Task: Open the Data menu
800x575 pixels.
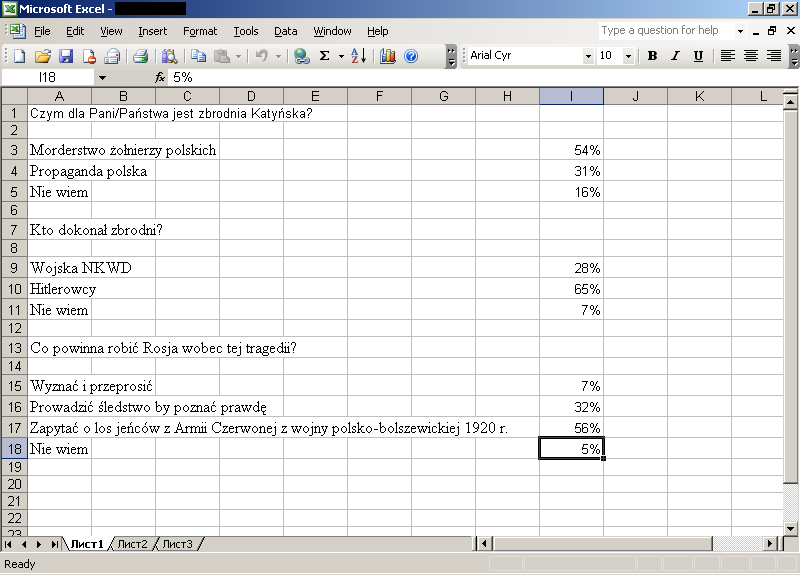Action: [x=286, y=31]
